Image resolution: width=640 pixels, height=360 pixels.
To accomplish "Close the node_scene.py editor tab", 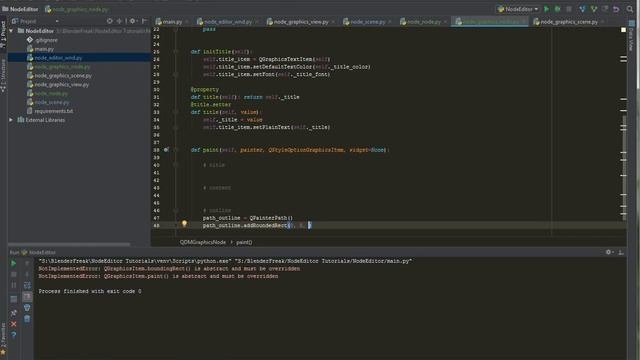I will coord(390,22).
